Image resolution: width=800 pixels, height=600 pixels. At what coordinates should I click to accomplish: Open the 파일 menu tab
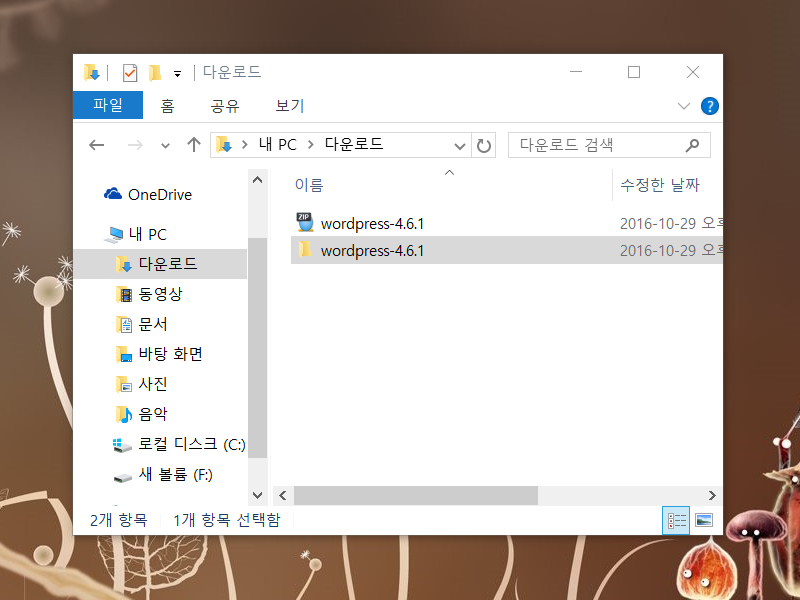coord(108,105)
